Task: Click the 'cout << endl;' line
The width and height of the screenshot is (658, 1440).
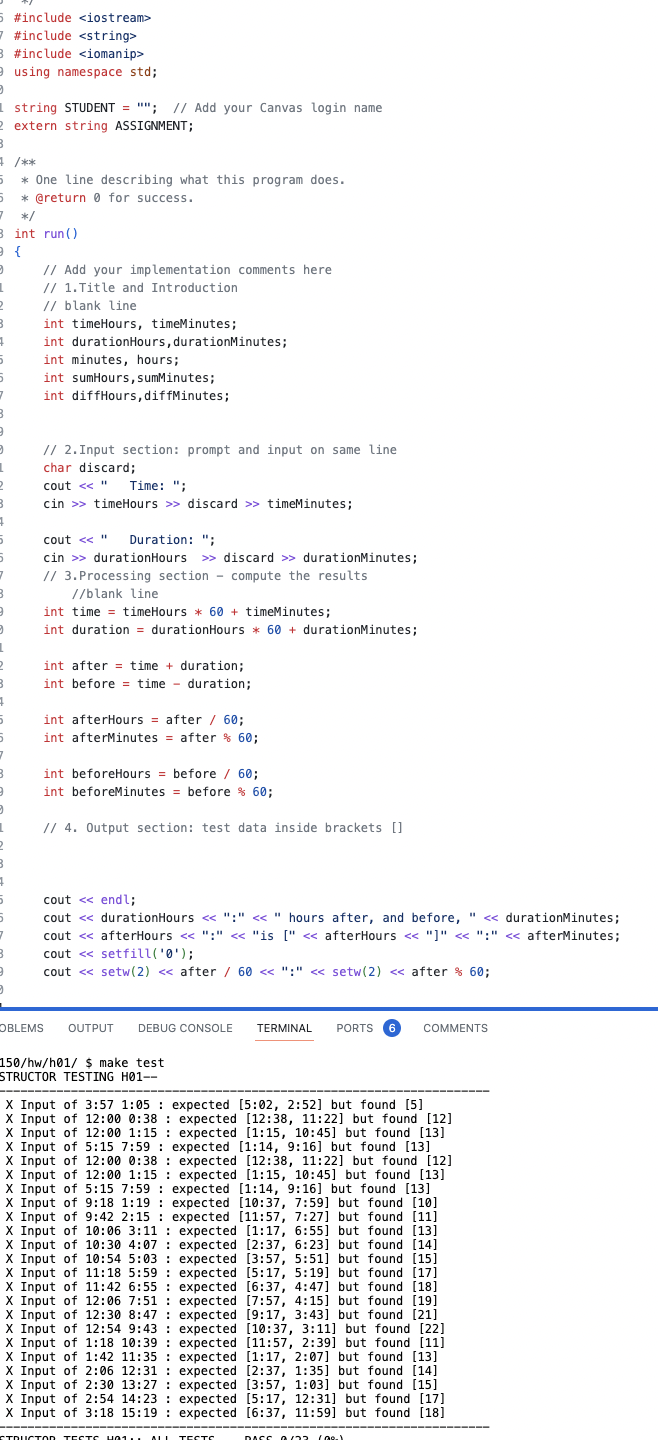Action: point(89,900)
